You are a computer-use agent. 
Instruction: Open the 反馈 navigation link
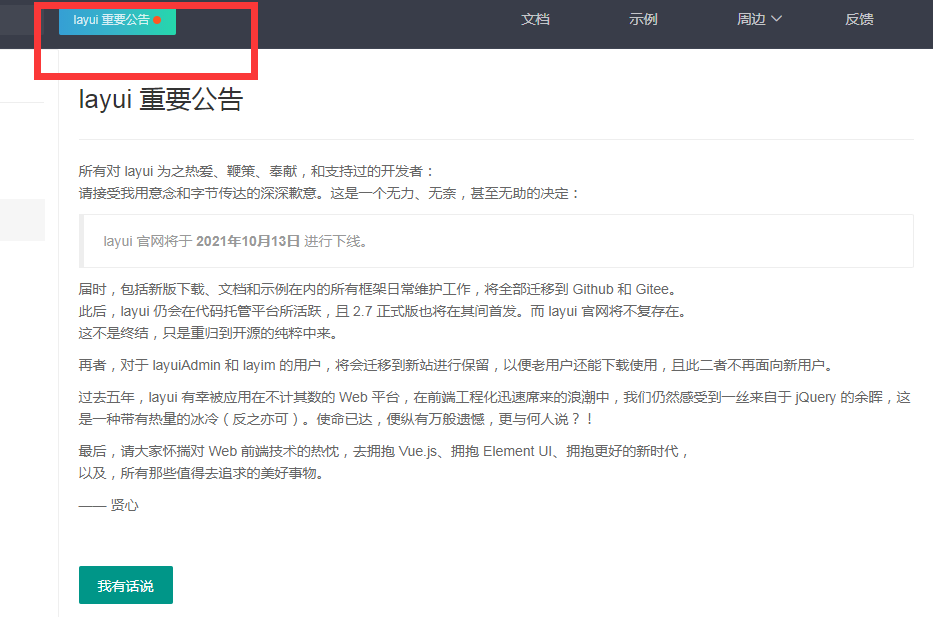pyautogui.click(x=859, y=19)
